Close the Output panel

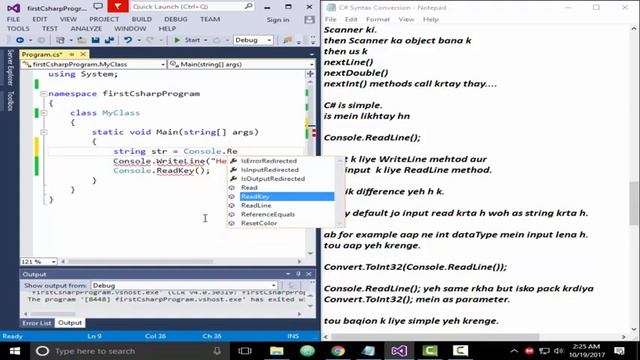pos(309,274)
